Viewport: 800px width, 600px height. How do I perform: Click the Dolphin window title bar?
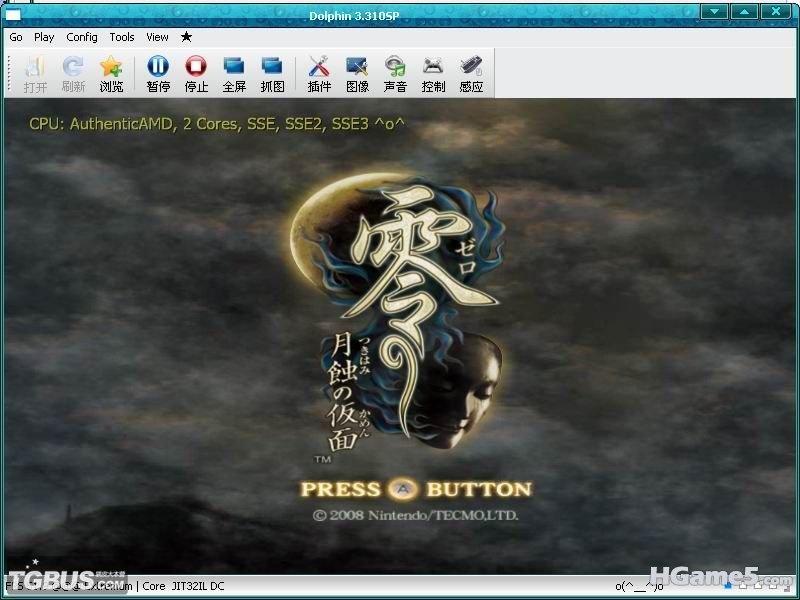pyautogui.click(x=400, y=11)
